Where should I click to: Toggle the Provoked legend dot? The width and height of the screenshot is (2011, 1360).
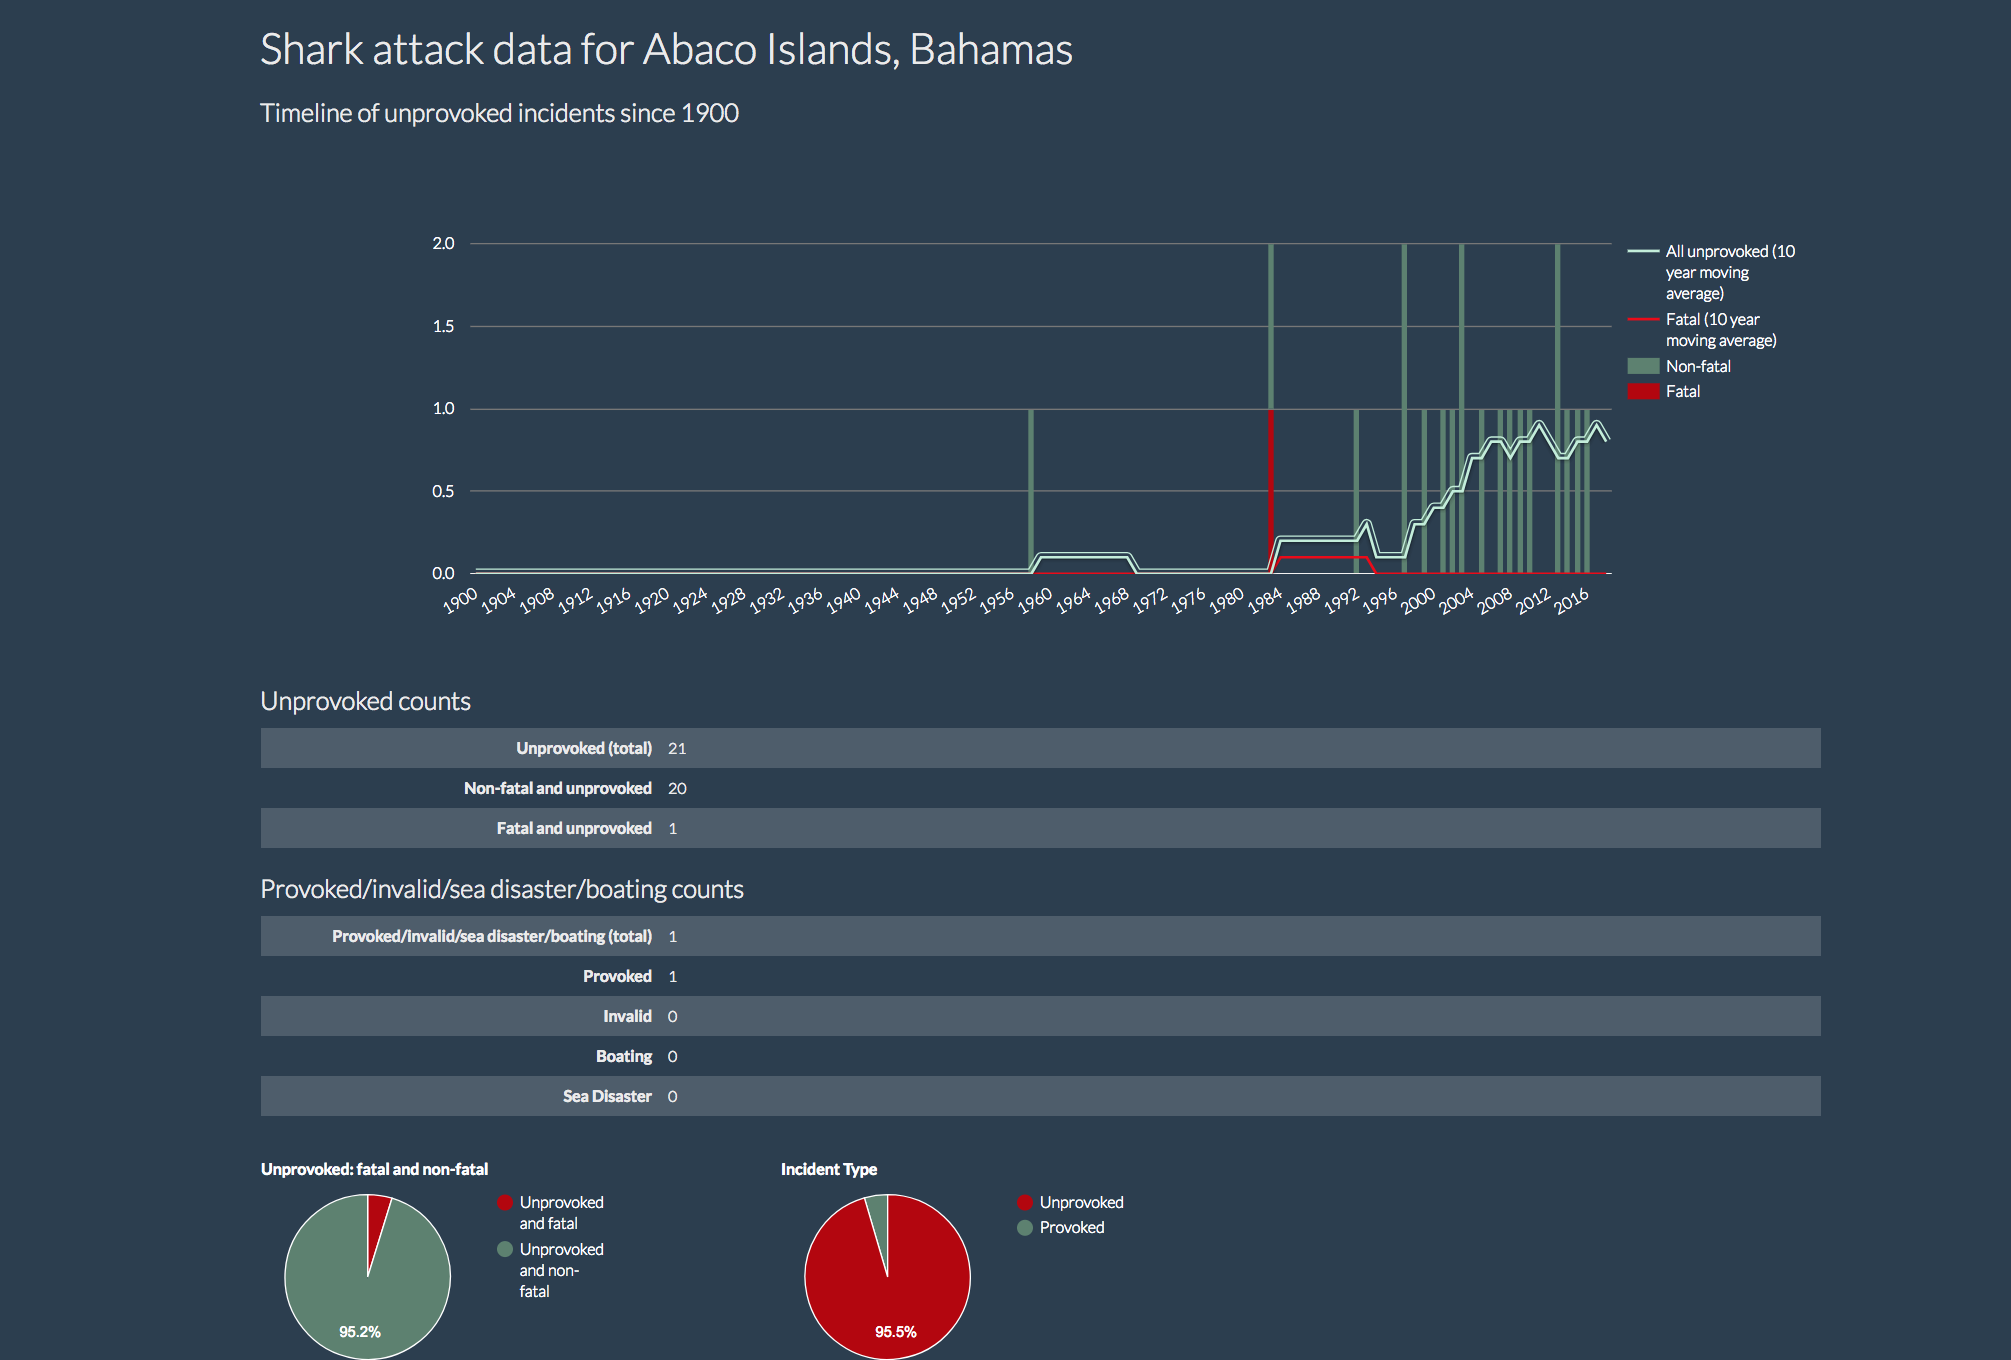coord(1025,1228)
